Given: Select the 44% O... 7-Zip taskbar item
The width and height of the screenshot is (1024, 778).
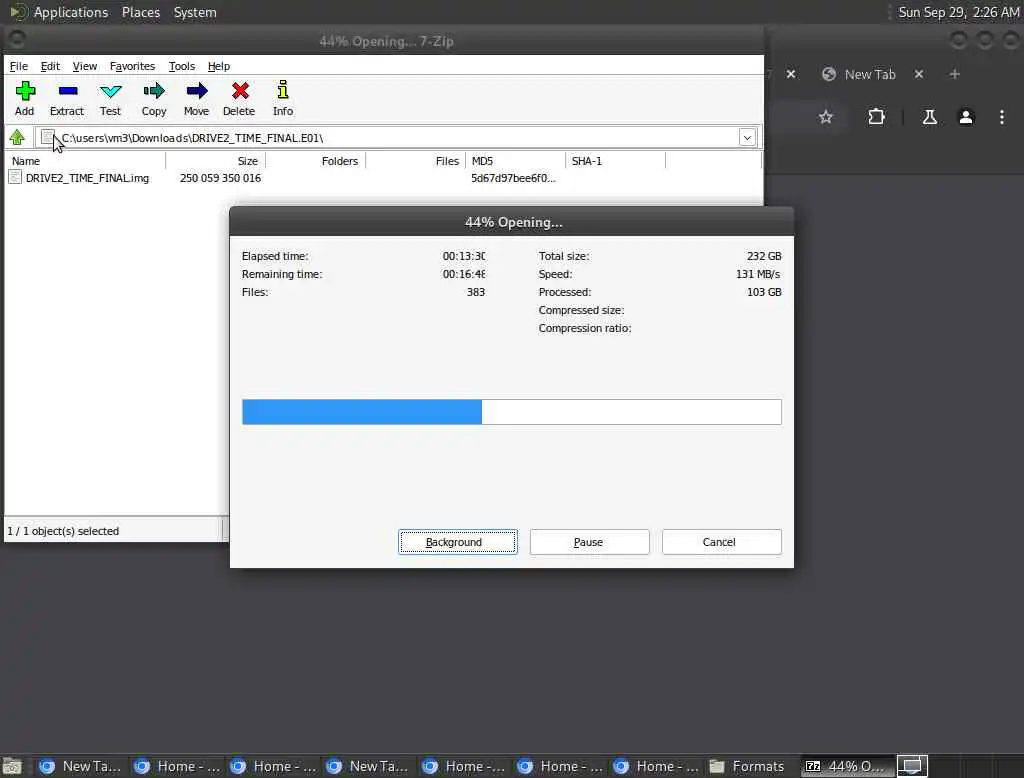Looking at the screenshot, I should pyautogui.click(x=845, y=766).
